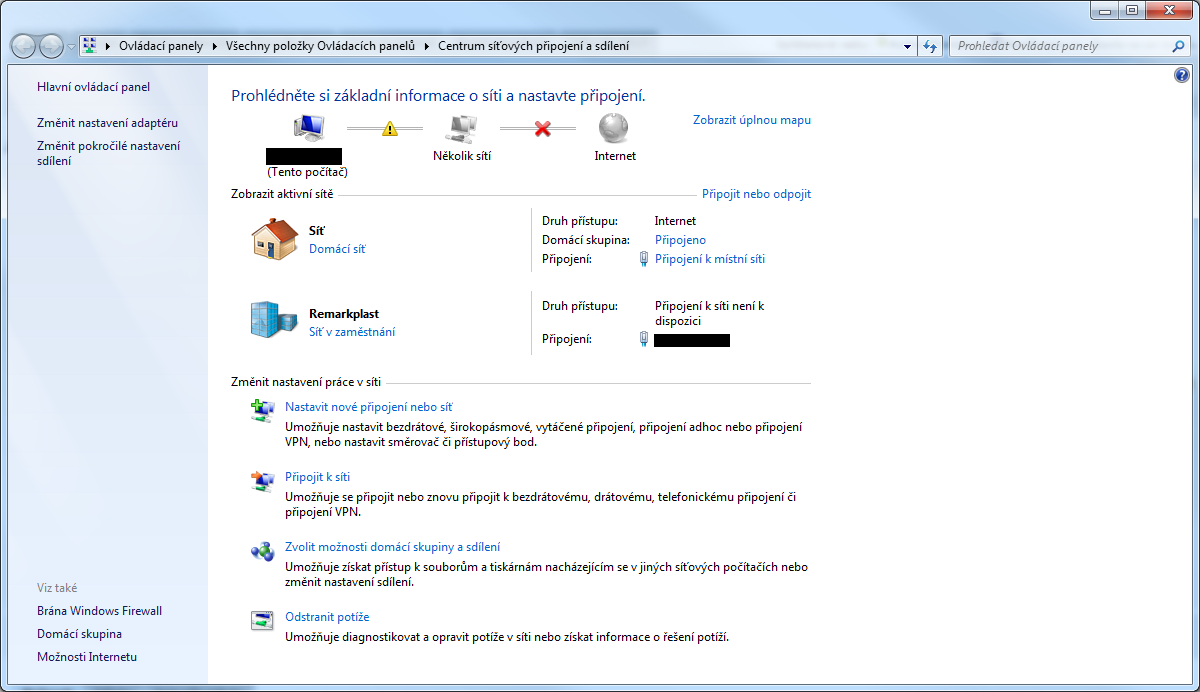Open recent pages dropdown next to Forward

[71, 47]
